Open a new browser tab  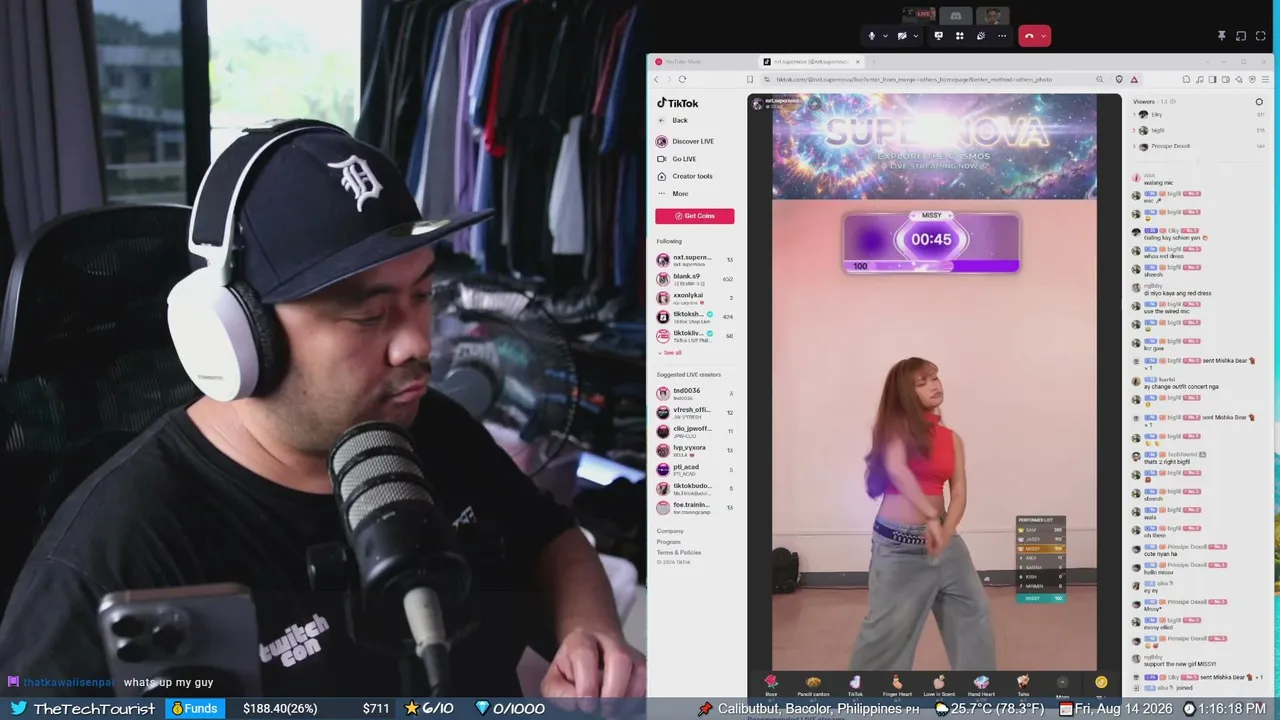(x=872, y=62)
